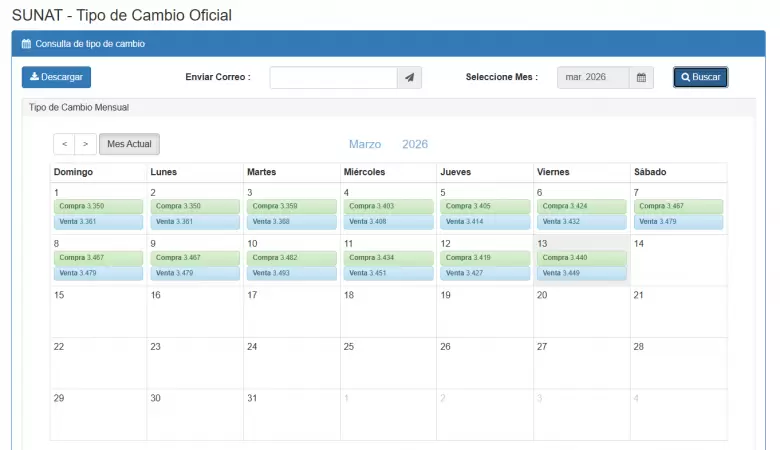
Task: Select Compra 3.350 on Sunday March 1
Action: click(96, 206)
